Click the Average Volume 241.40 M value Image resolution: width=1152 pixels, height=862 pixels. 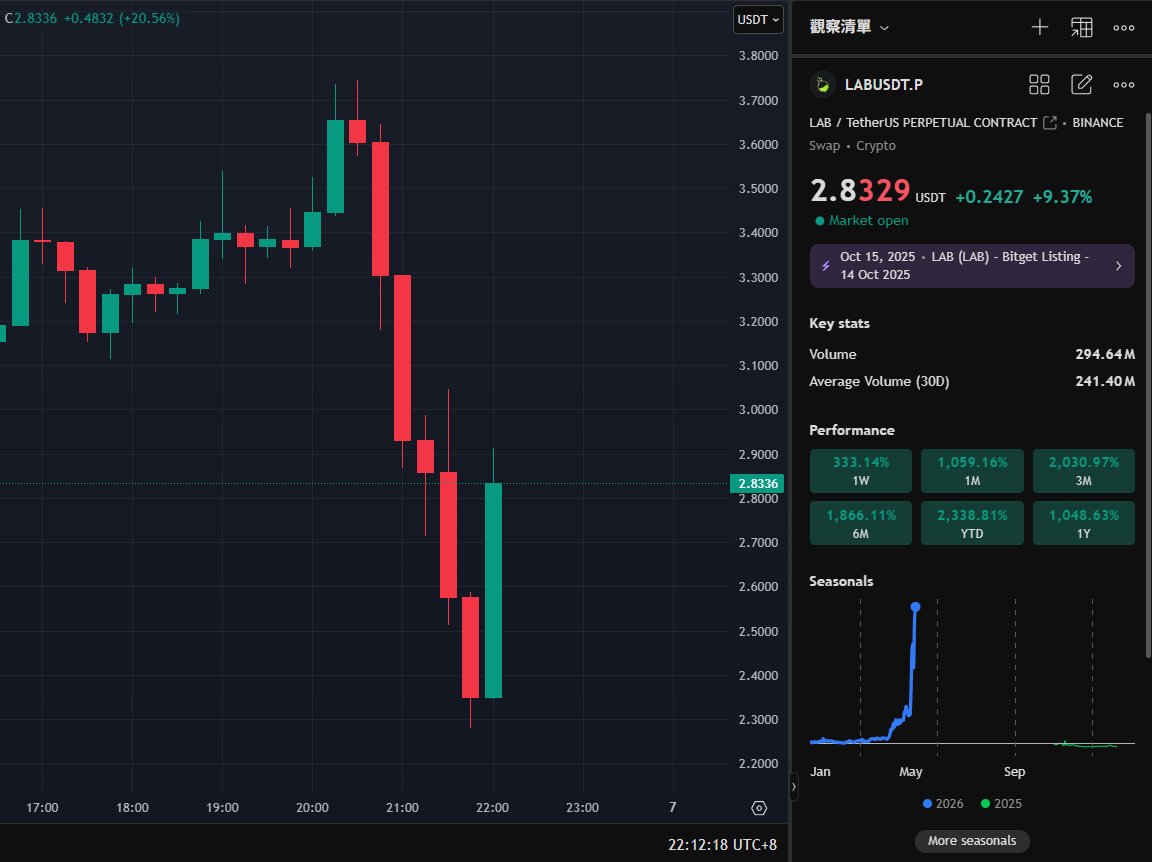pos(1105,381)
